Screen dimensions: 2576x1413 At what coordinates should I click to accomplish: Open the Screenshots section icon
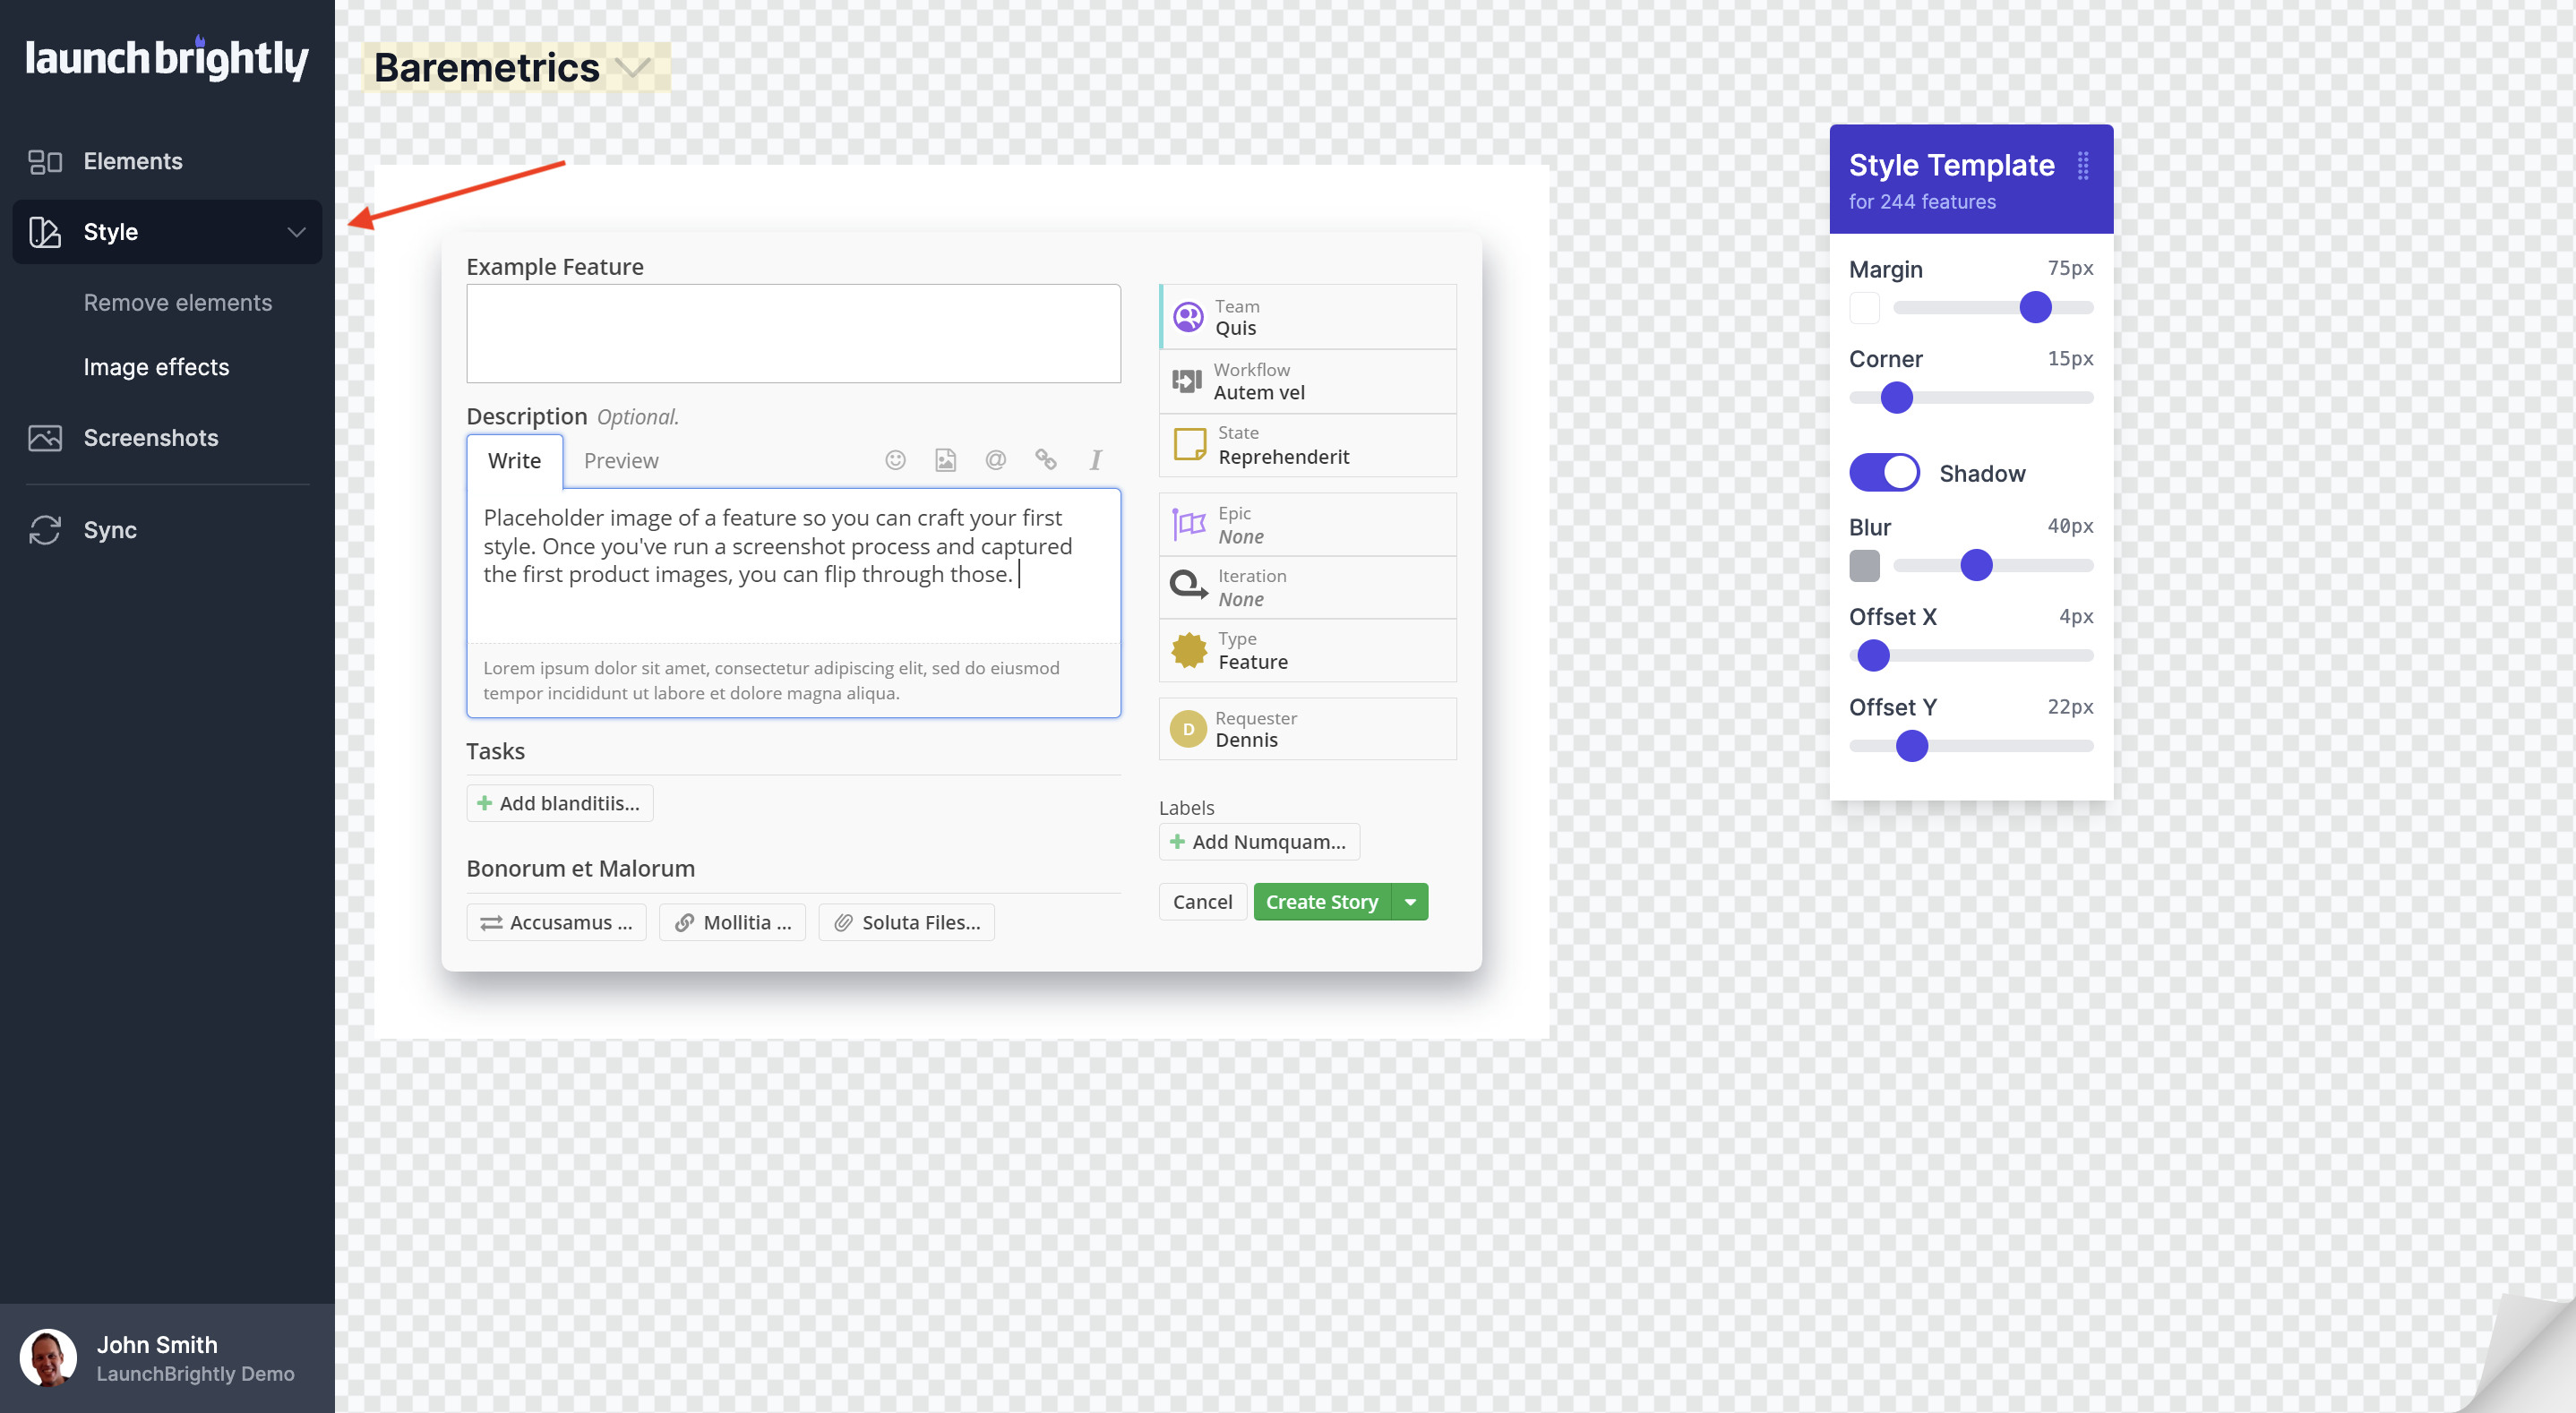coord(45,438)
